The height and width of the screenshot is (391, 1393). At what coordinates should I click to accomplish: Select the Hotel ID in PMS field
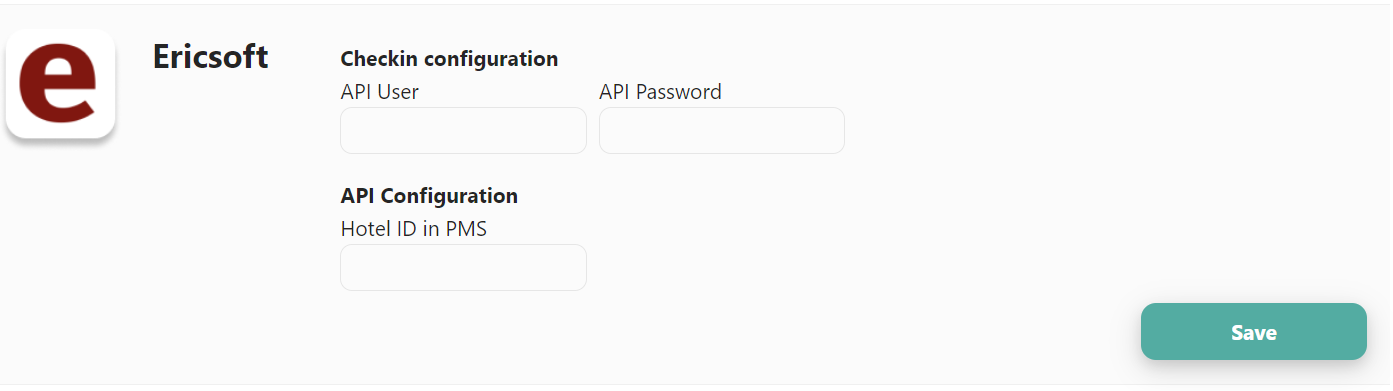(463, 268)
